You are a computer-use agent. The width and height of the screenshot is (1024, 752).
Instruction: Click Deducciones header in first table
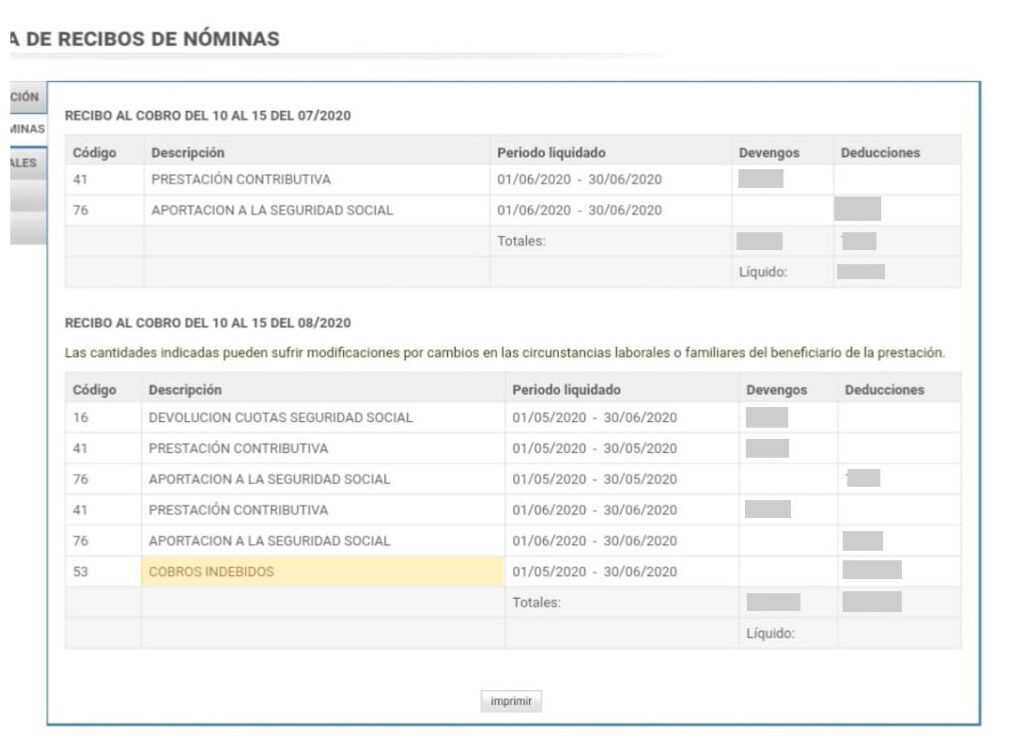(880, 152)
